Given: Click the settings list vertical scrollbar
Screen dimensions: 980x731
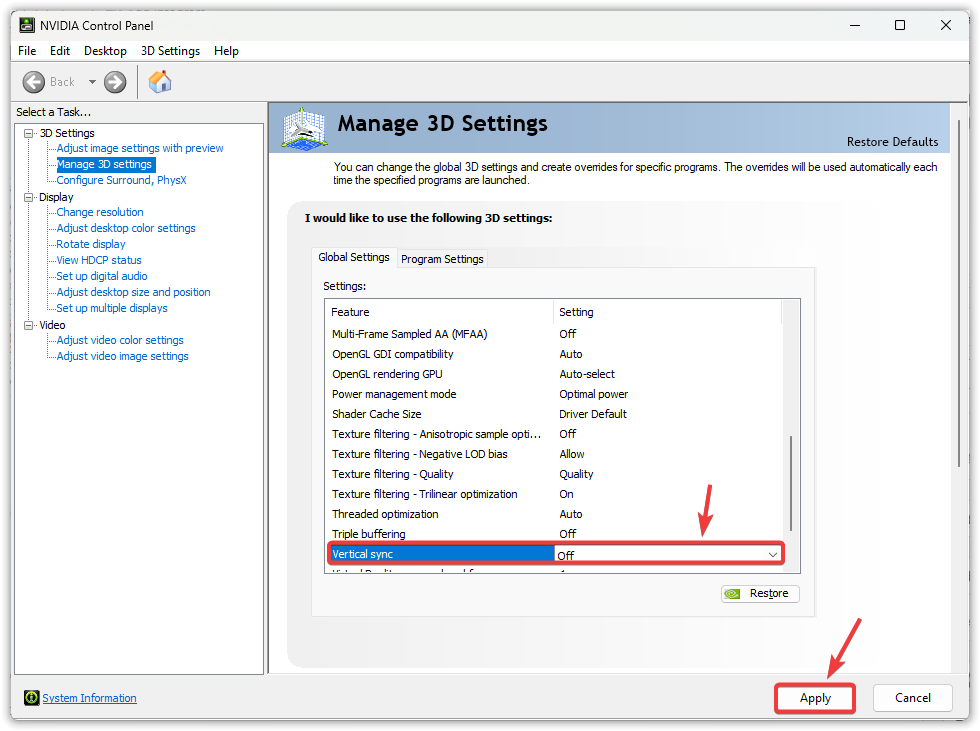Looking at the screenshot, I should 790,482.
